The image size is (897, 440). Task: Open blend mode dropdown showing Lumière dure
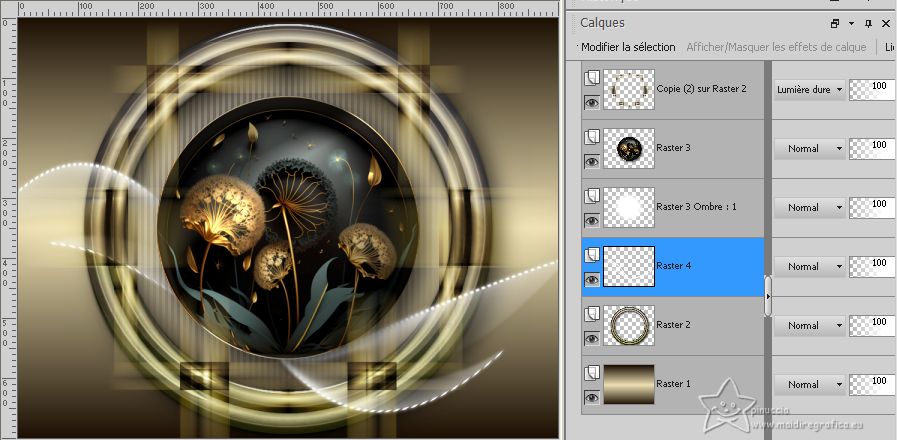809,90
